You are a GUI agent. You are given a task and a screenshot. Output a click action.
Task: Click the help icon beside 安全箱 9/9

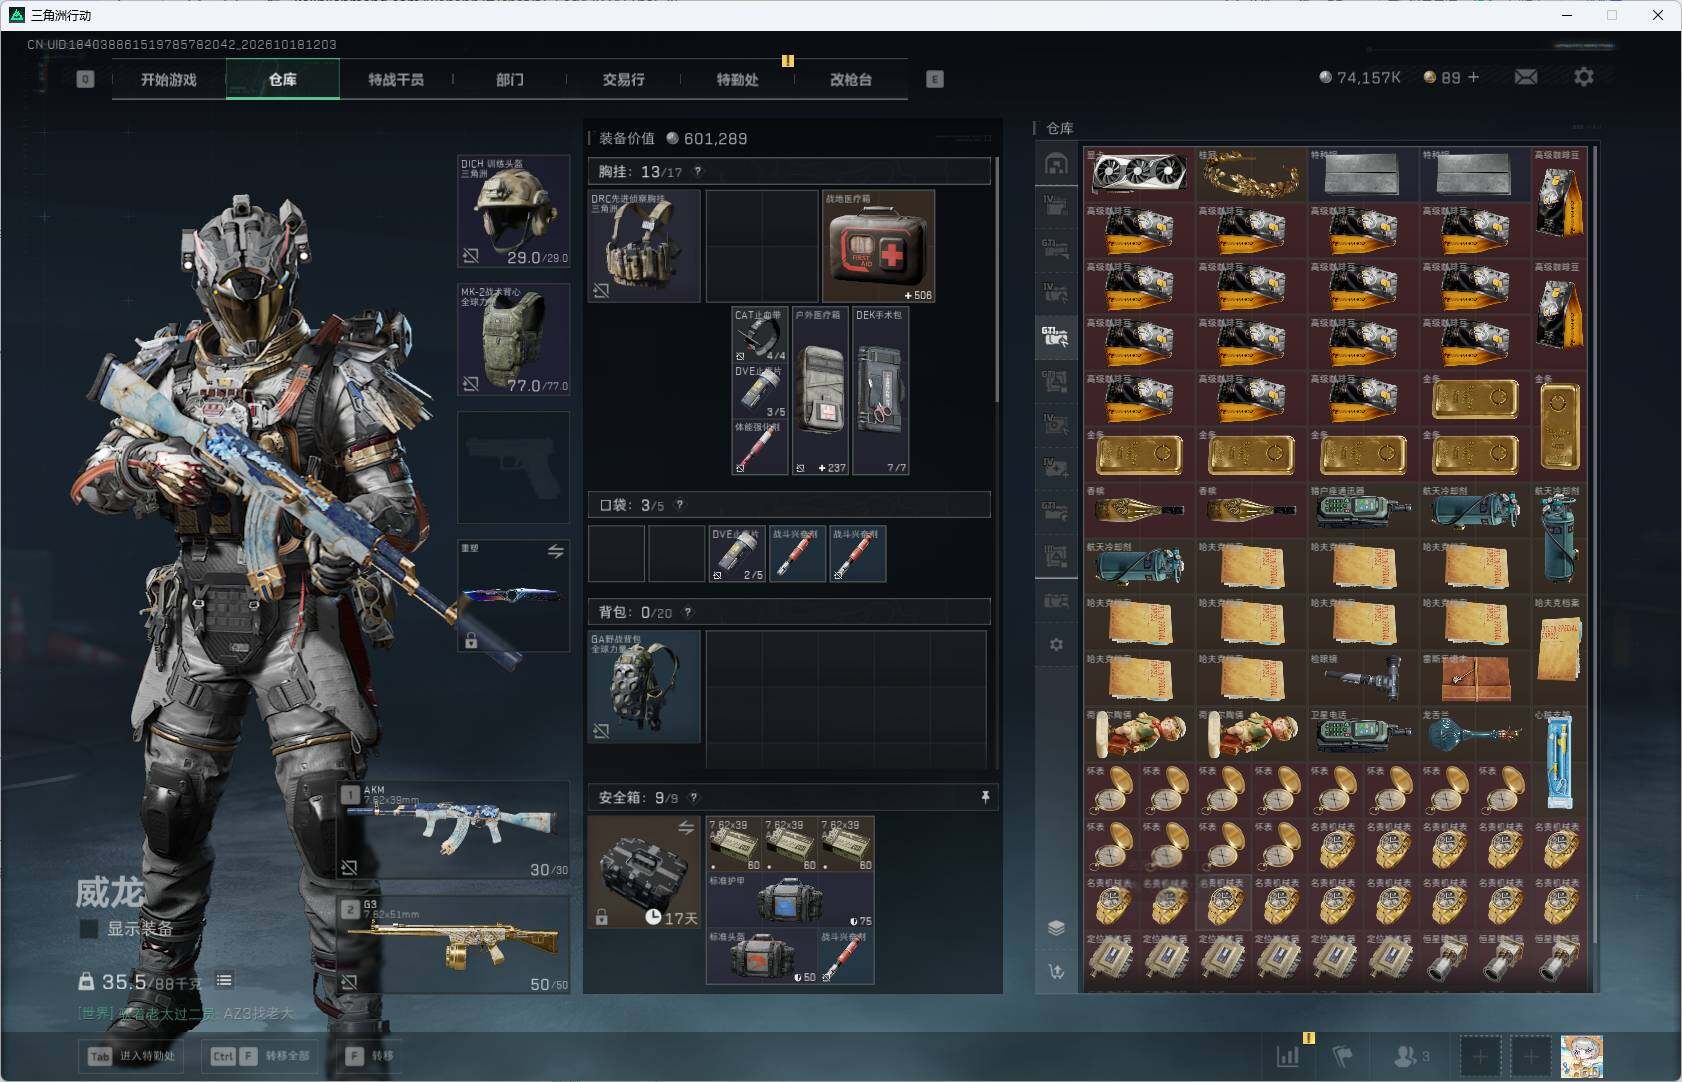tap(694, 797)
